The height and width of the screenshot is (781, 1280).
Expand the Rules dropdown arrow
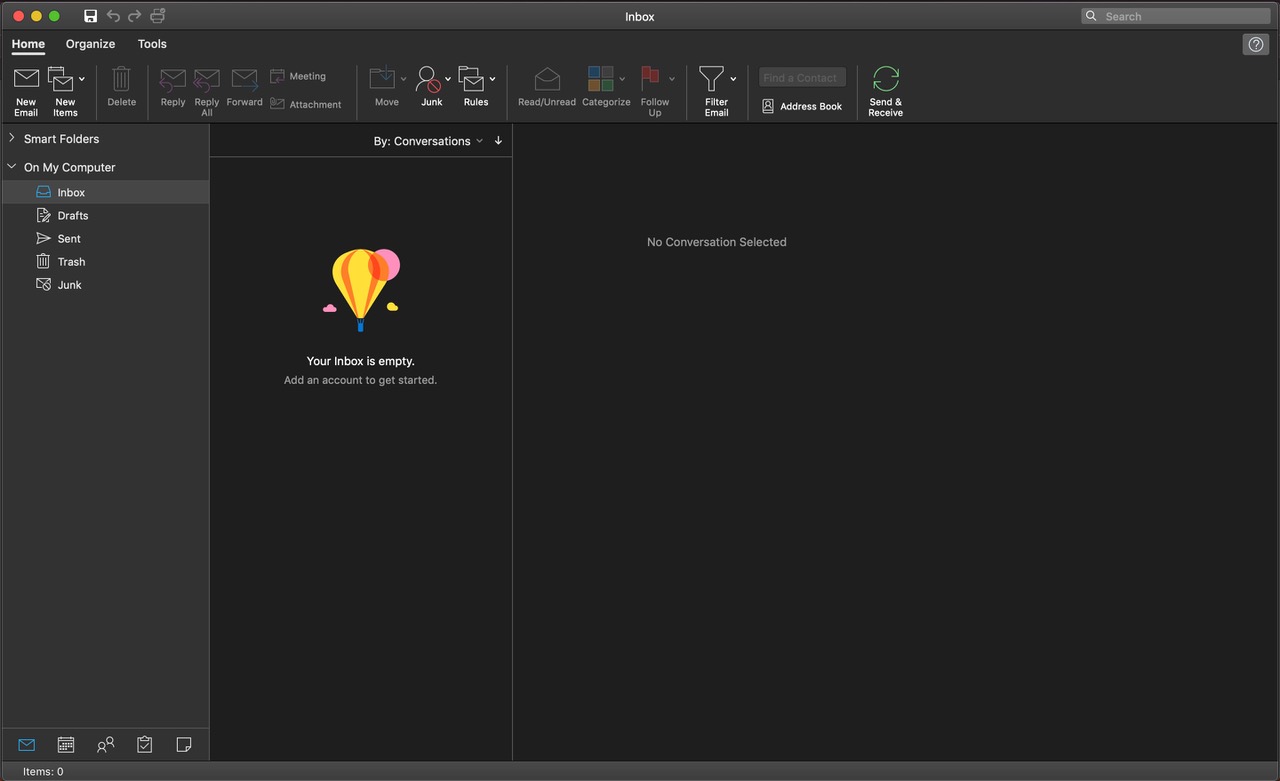pyautogui.click(x=492, y=79)
